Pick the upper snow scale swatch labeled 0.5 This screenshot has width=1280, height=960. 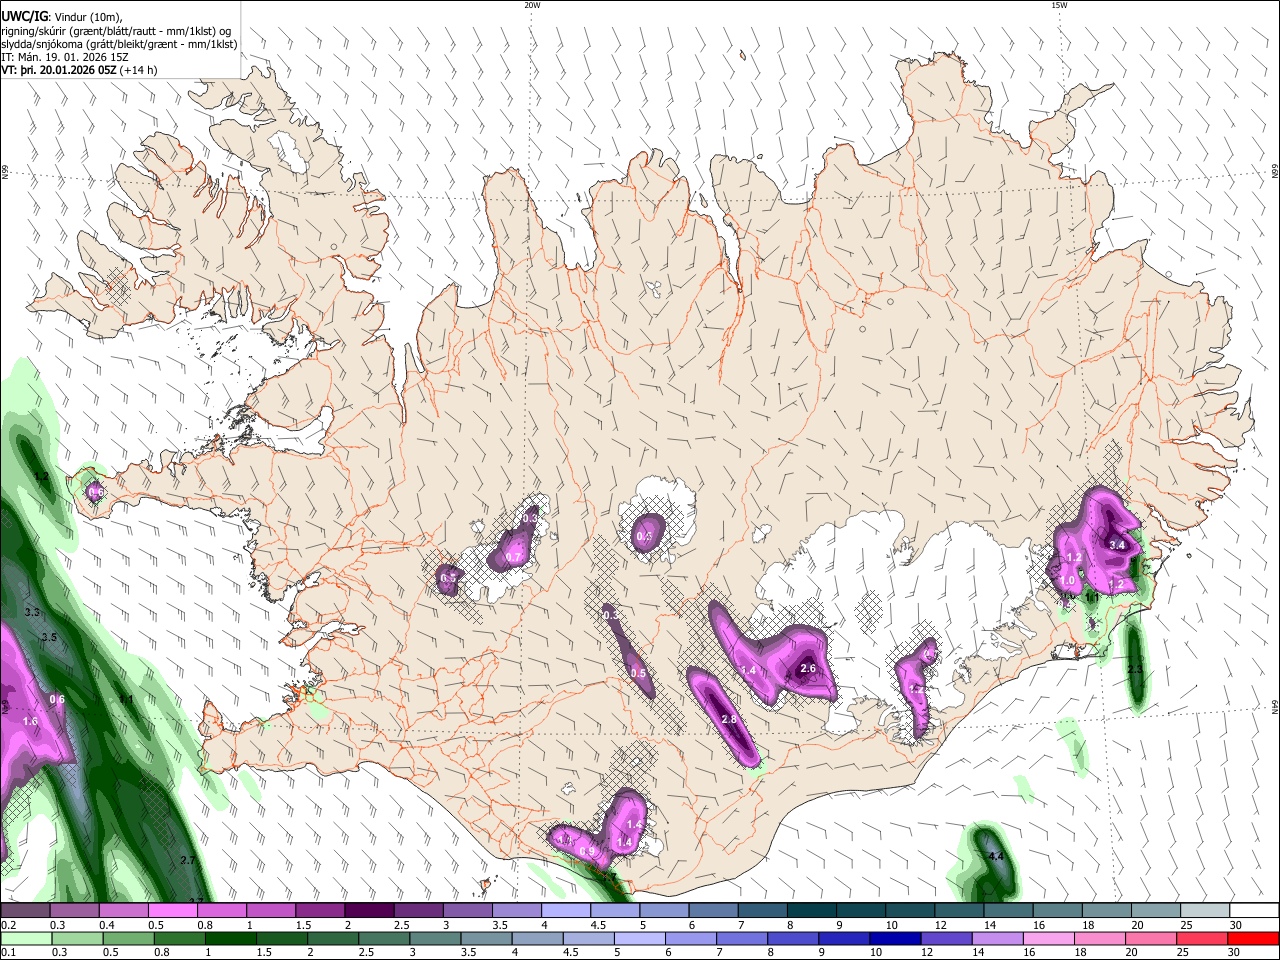pyautogui.click(x=172, y=911)
